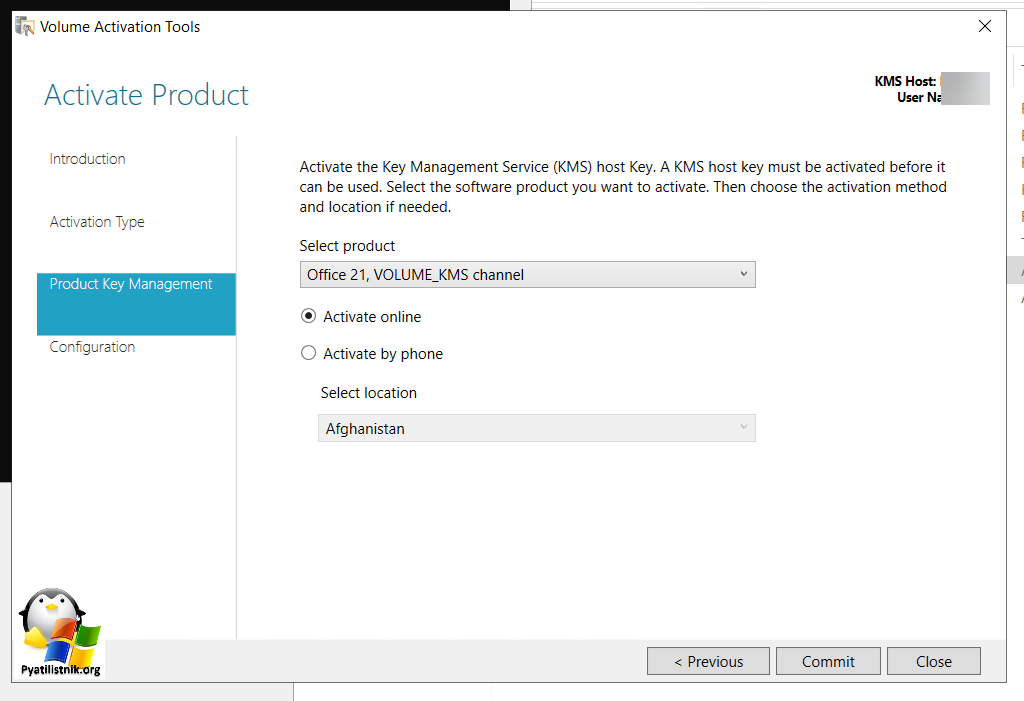Click the Commit button
The height and width of the screenshot is (701, 1024).
pos(828,661)
